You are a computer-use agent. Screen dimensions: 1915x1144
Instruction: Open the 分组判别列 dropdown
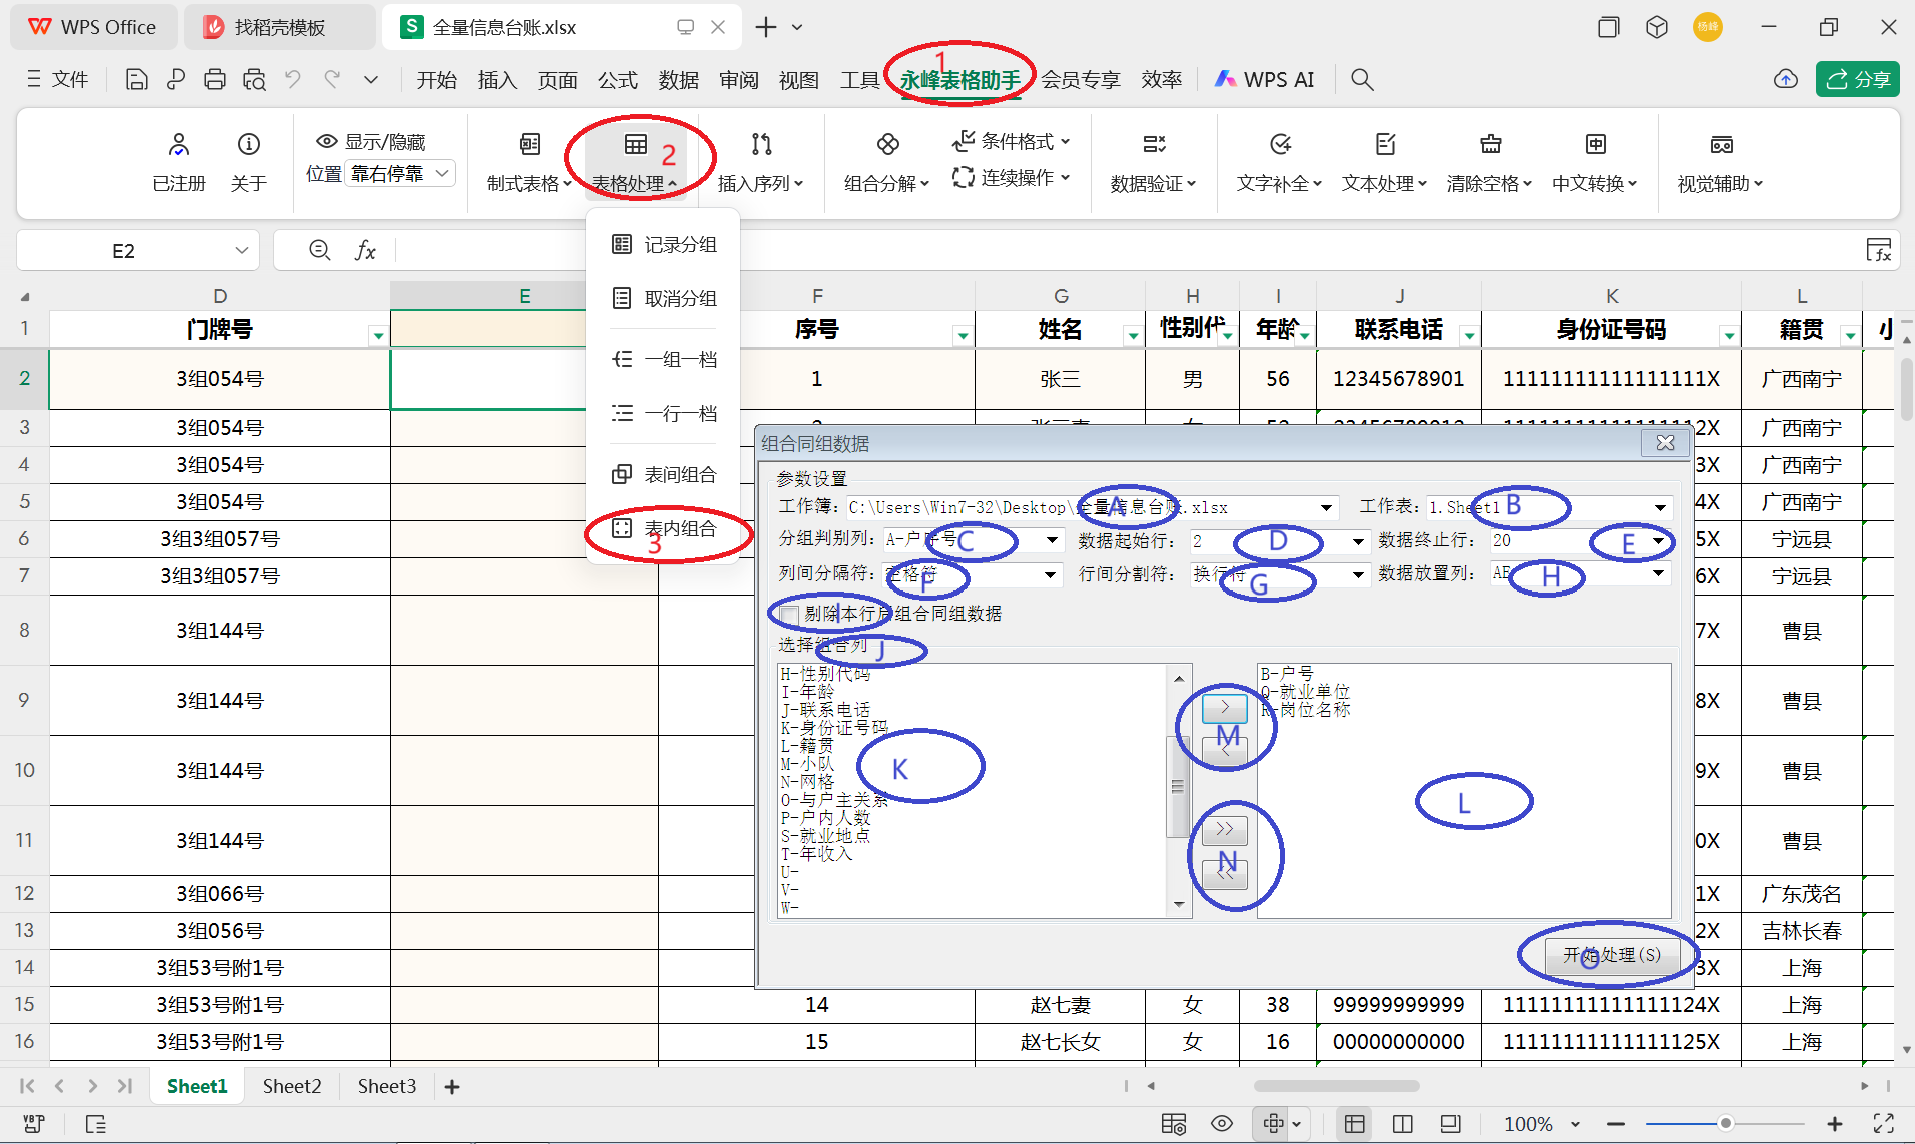(1050, 540)
